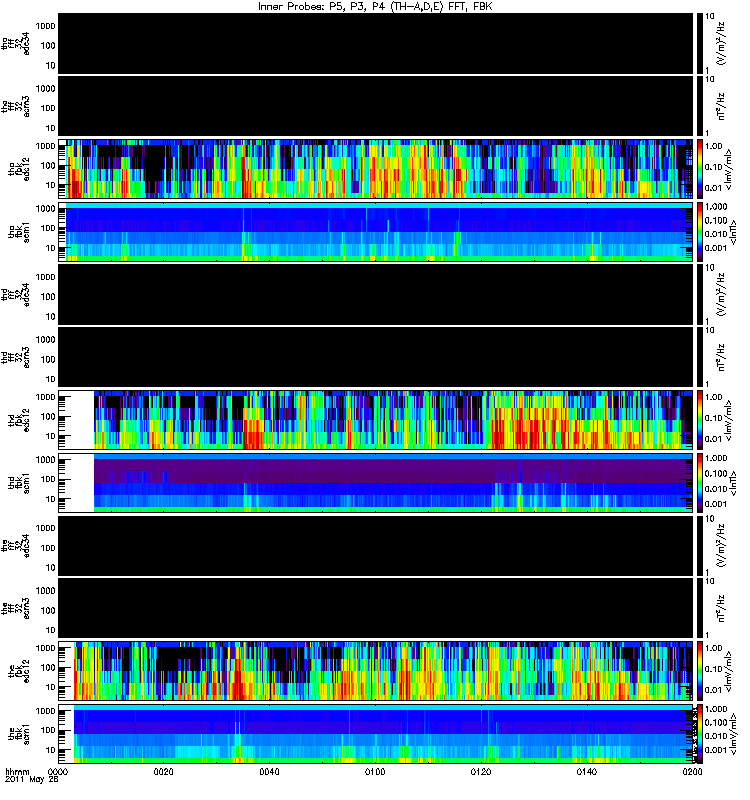Click the 2011 May 26 date label

pos(32,780)
